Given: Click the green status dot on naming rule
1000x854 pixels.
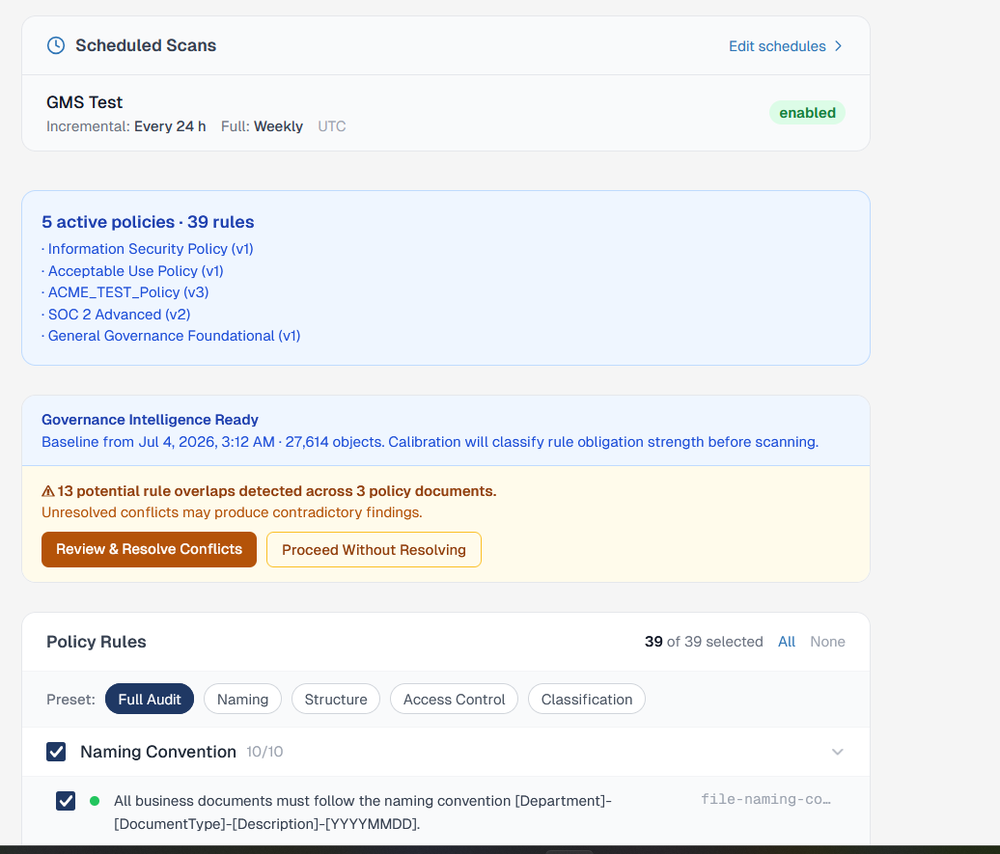Looking at the screenshot, I should [x=94, y=801].
